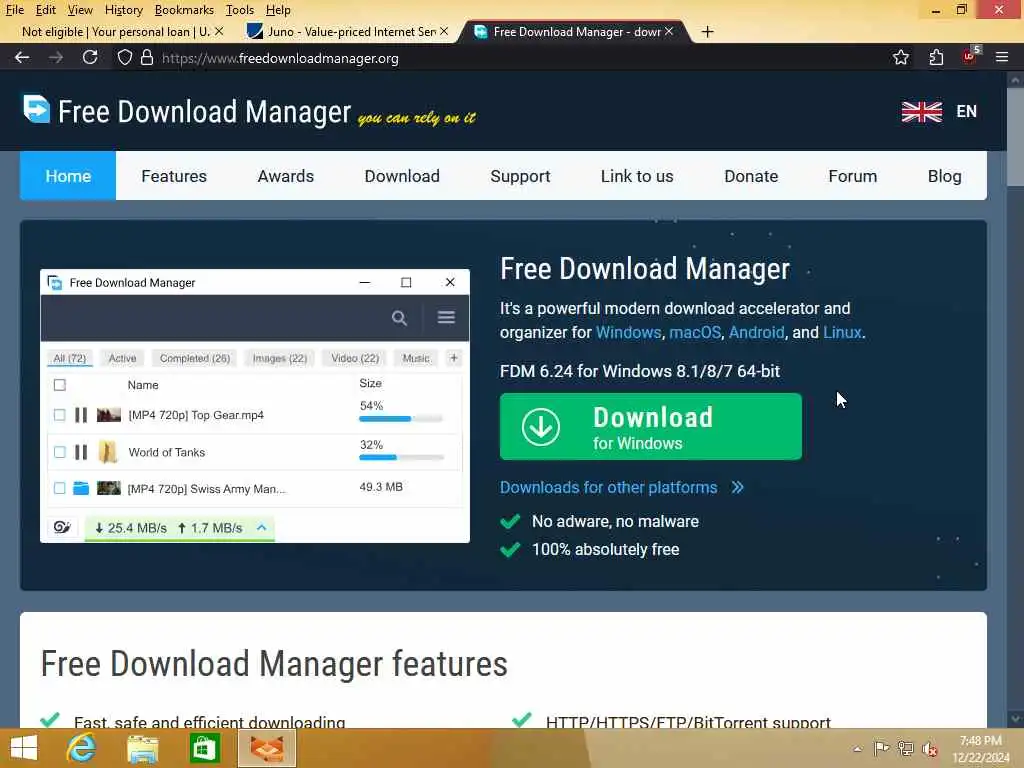Screen dimensions: 1024x768
Task: Toggle the select-all checkbox beside Name
Action: point(59,385)
